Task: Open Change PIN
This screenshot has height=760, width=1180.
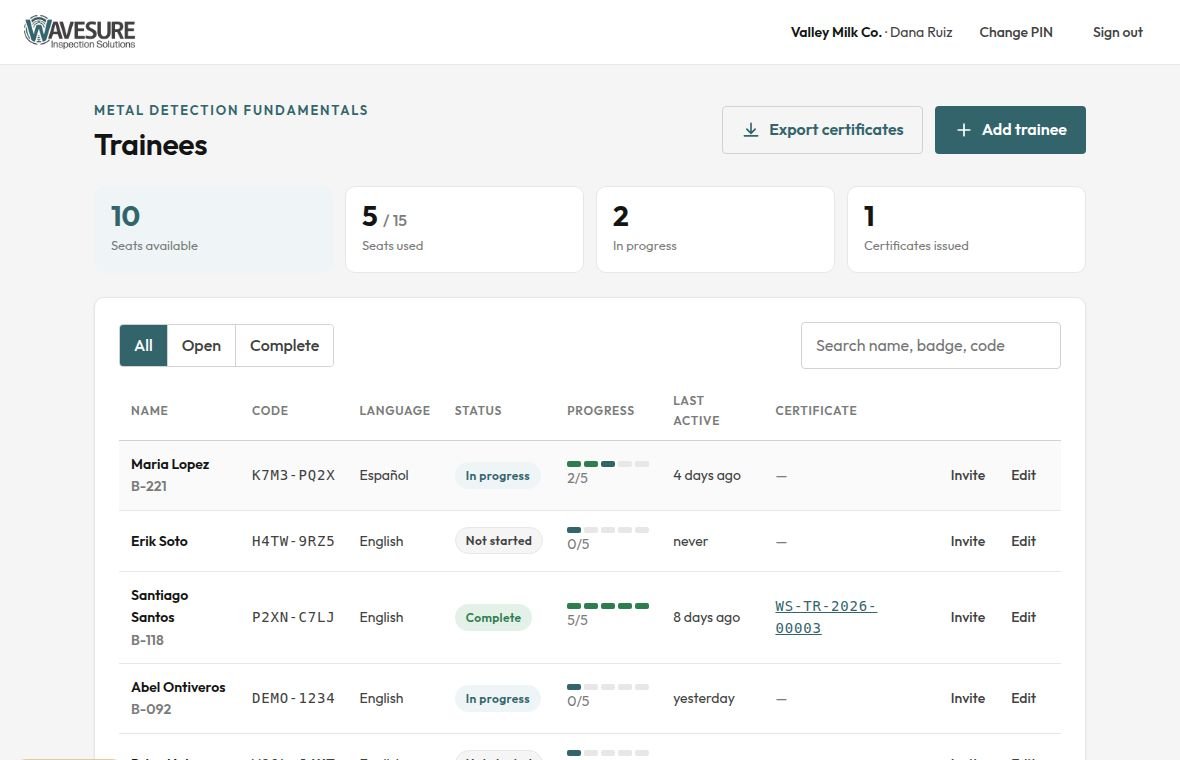Action: (x=1015, y=32)
